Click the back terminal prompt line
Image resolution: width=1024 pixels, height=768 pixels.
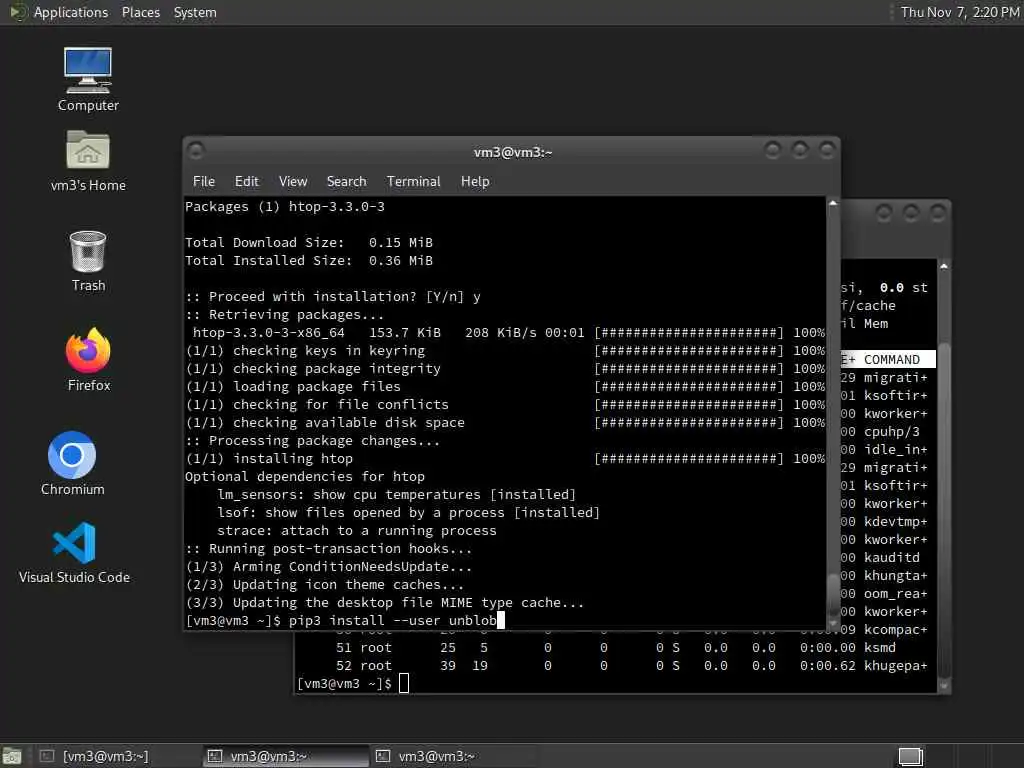[x=353, y=684]
